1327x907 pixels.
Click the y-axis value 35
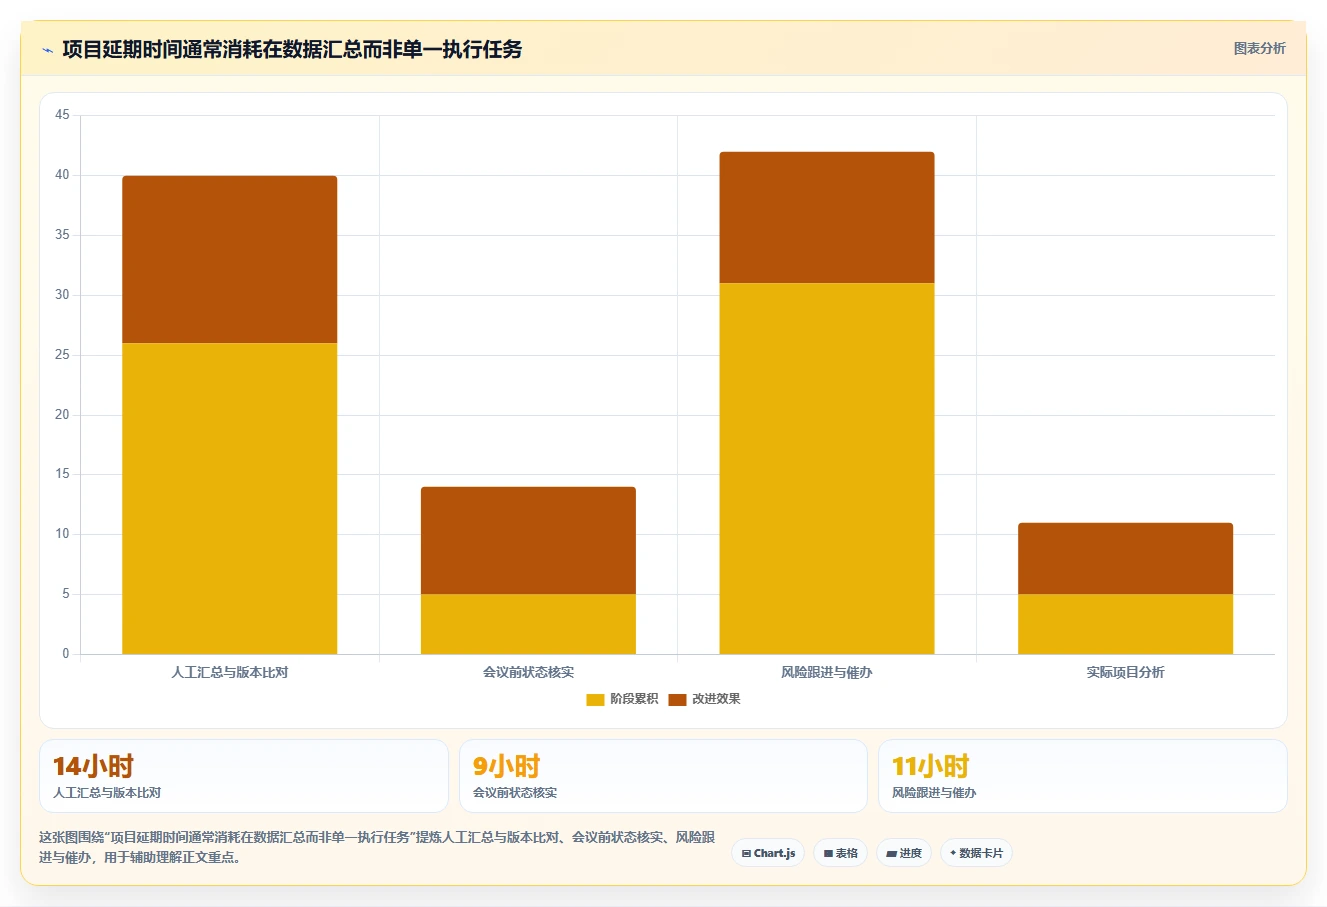pyautogui.click(x=62, y=235)
